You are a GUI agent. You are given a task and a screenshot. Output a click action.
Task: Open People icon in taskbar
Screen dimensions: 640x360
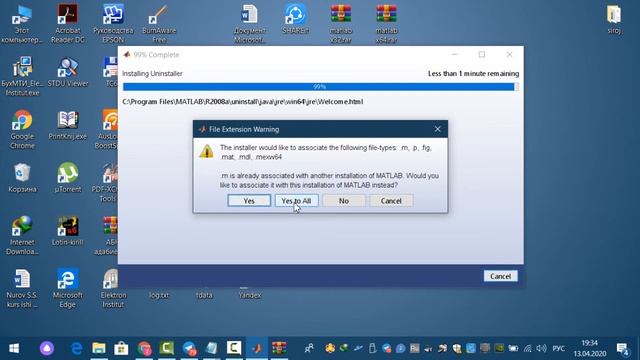[x=309, y=348]
